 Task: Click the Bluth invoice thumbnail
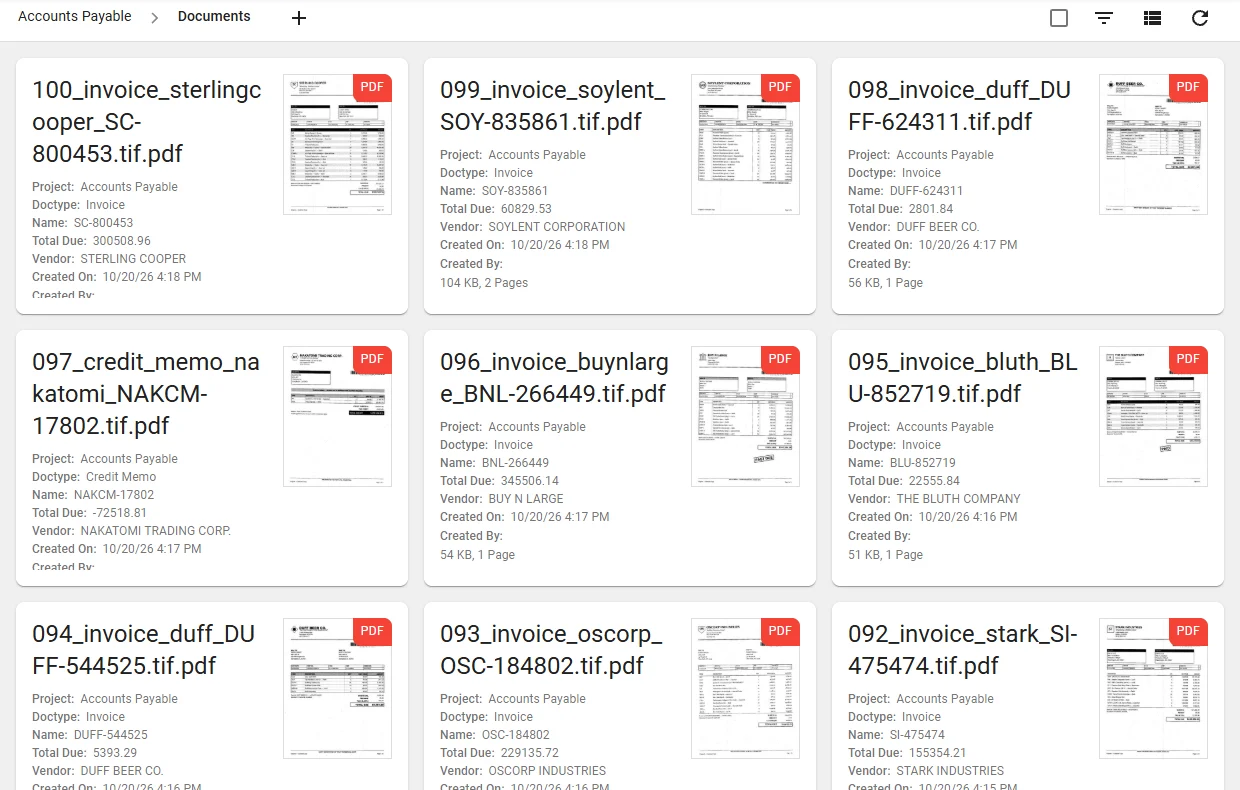coord(1153,416)
